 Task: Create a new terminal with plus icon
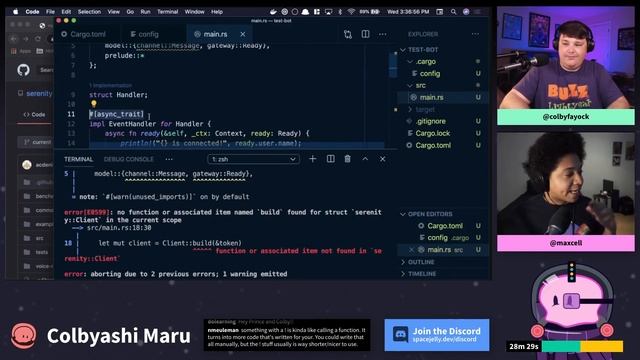pos(313,159)
